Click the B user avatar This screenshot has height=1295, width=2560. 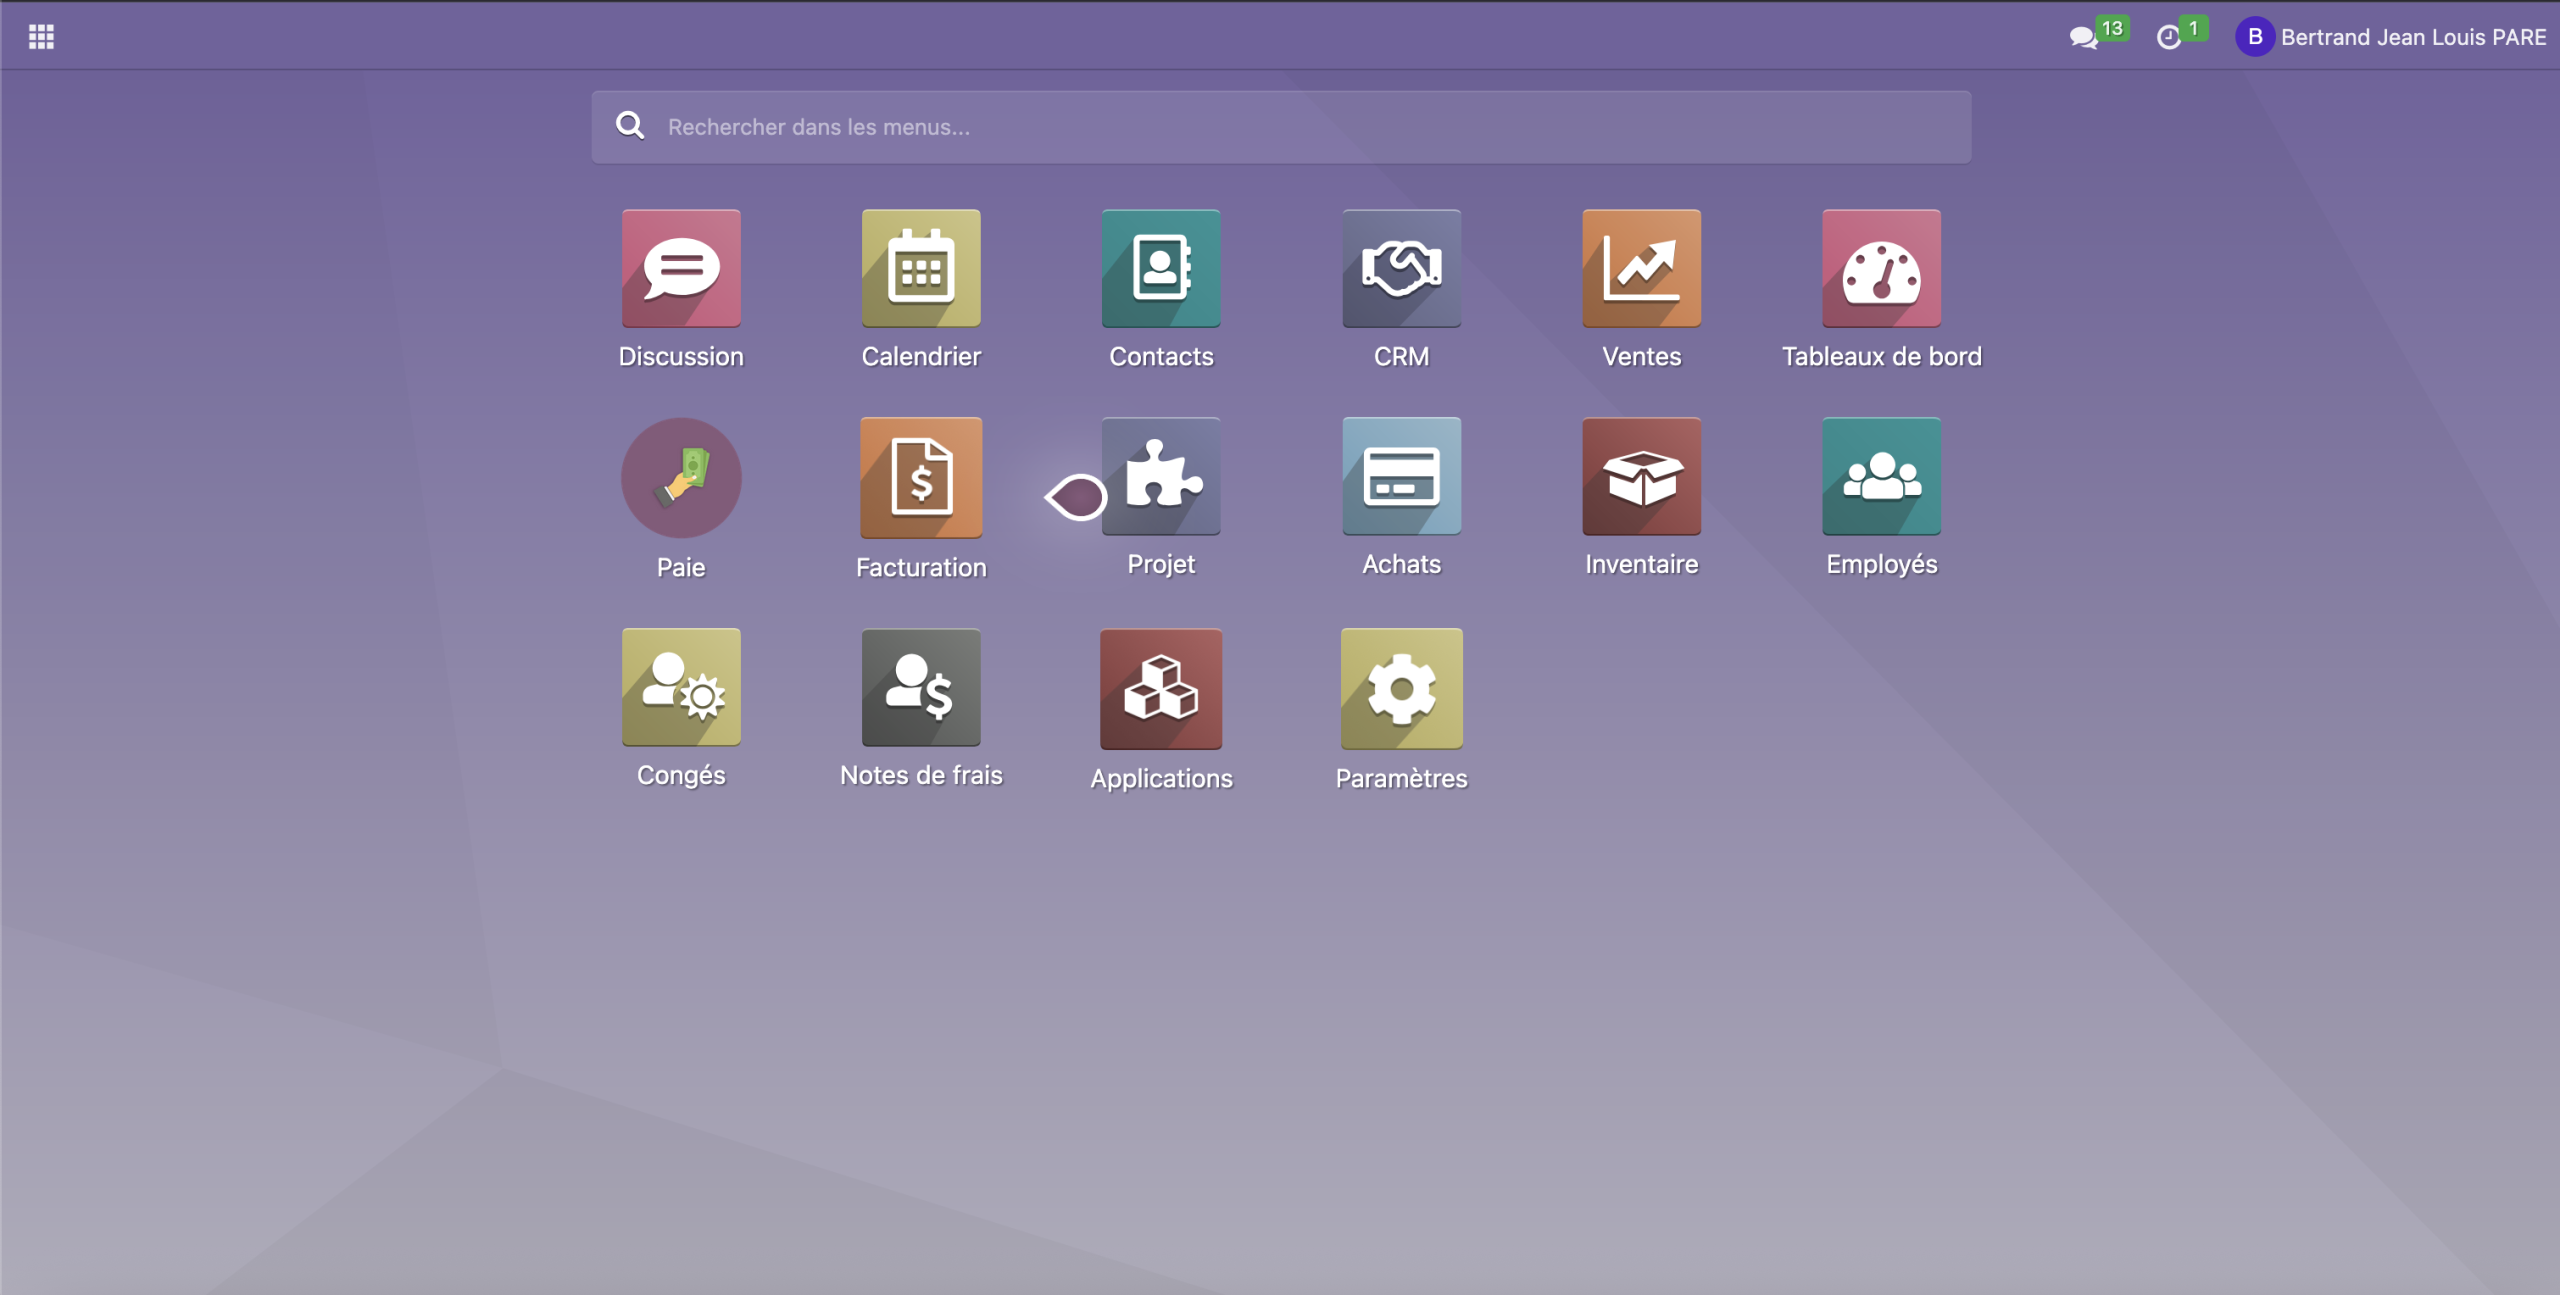pyautogui.click(x=2255, y=37)
